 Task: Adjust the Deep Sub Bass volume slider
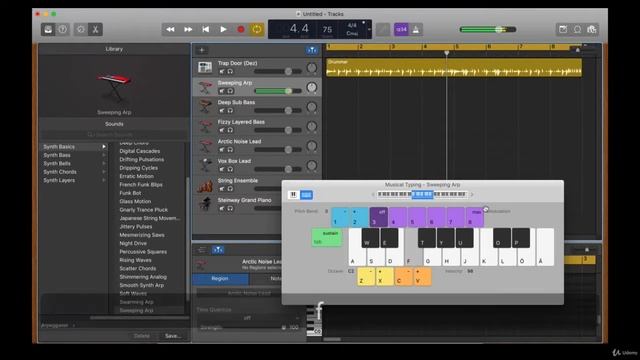point(278,110)
